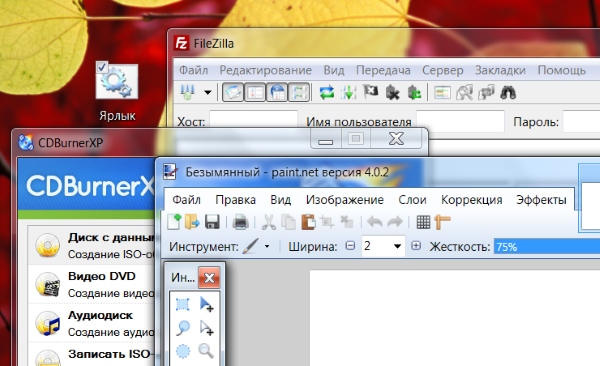This screenshot has width=600, height=366.
Task: Toggle transfer queue display in FileZilla
Action: pos(299,92)
